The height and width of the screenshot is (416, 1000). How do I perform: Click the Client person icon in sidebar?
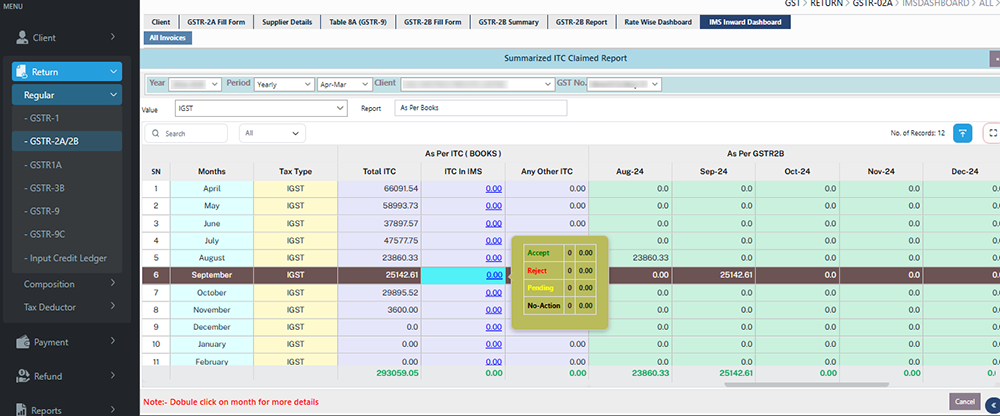(x=22, y=38)
